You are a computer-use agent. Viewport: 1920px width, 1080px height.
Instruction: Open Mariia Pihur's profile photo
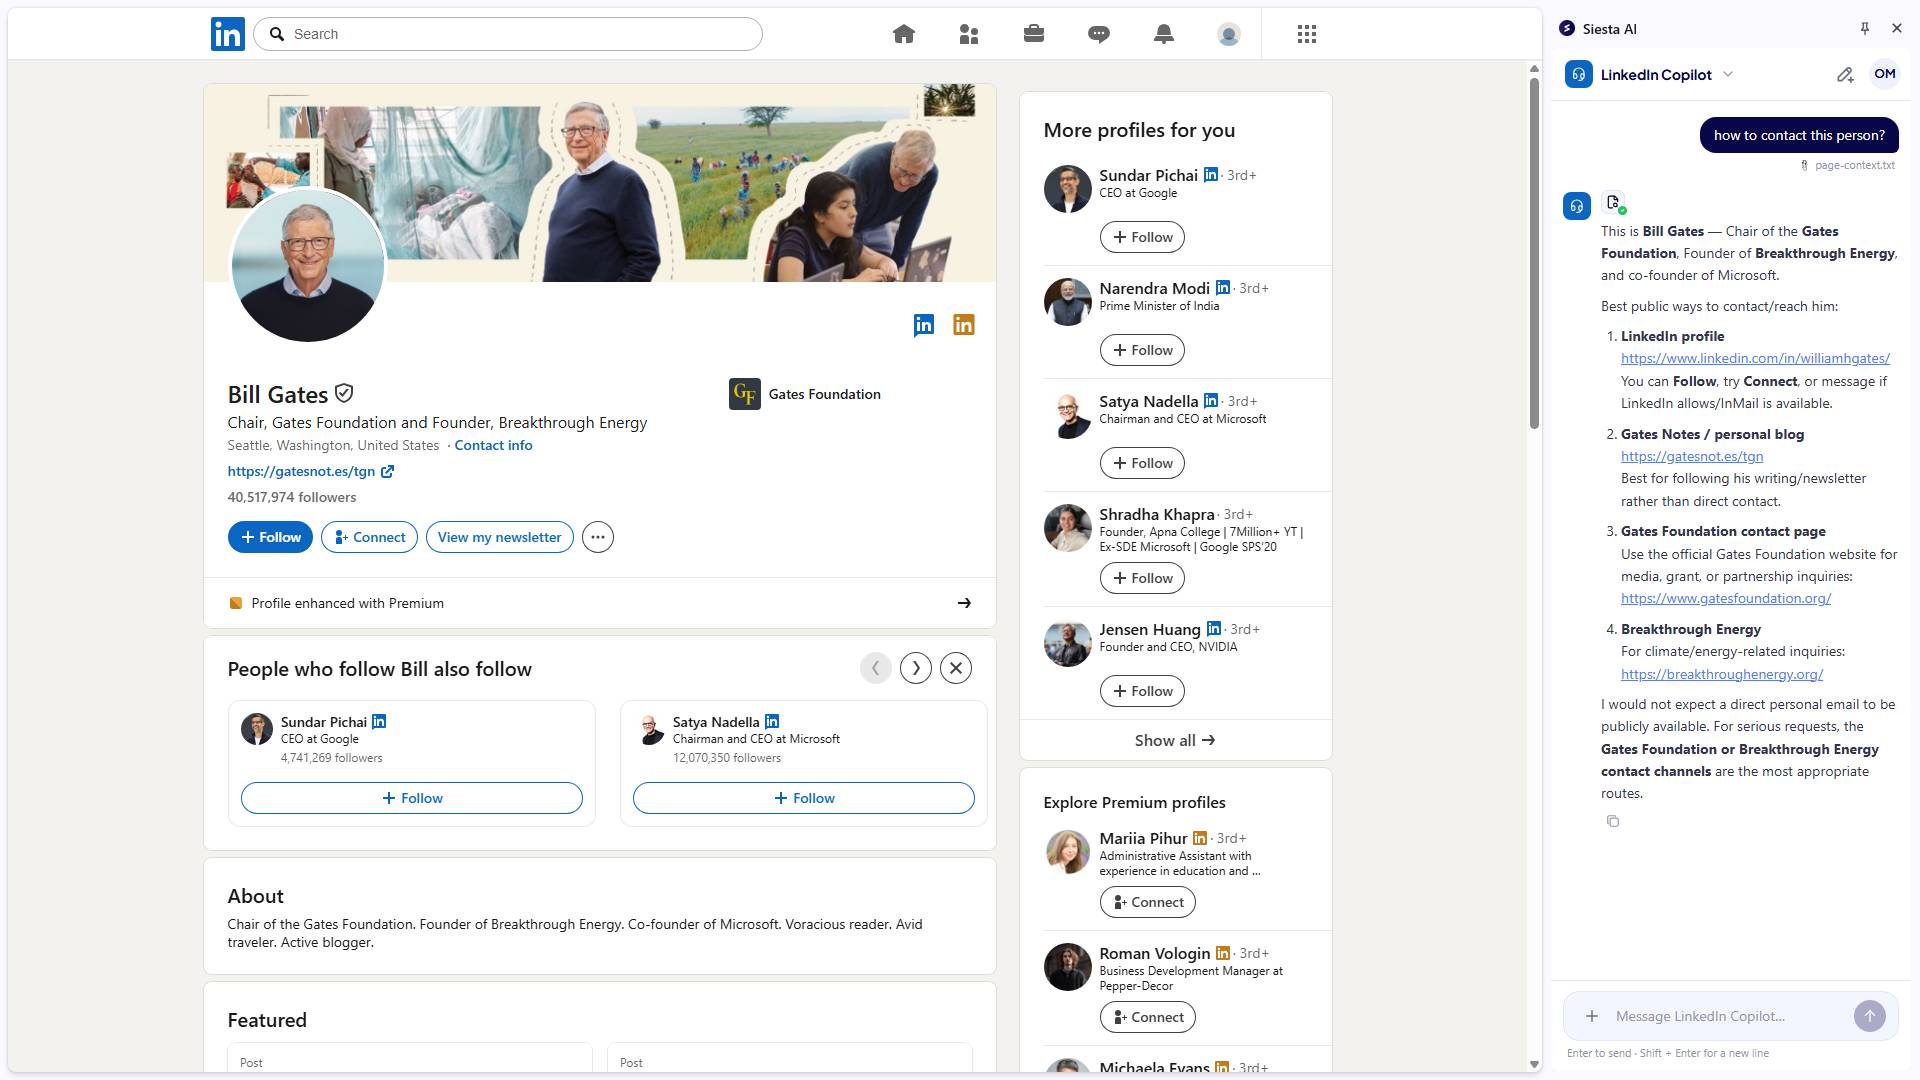[x=1067, y=852]
